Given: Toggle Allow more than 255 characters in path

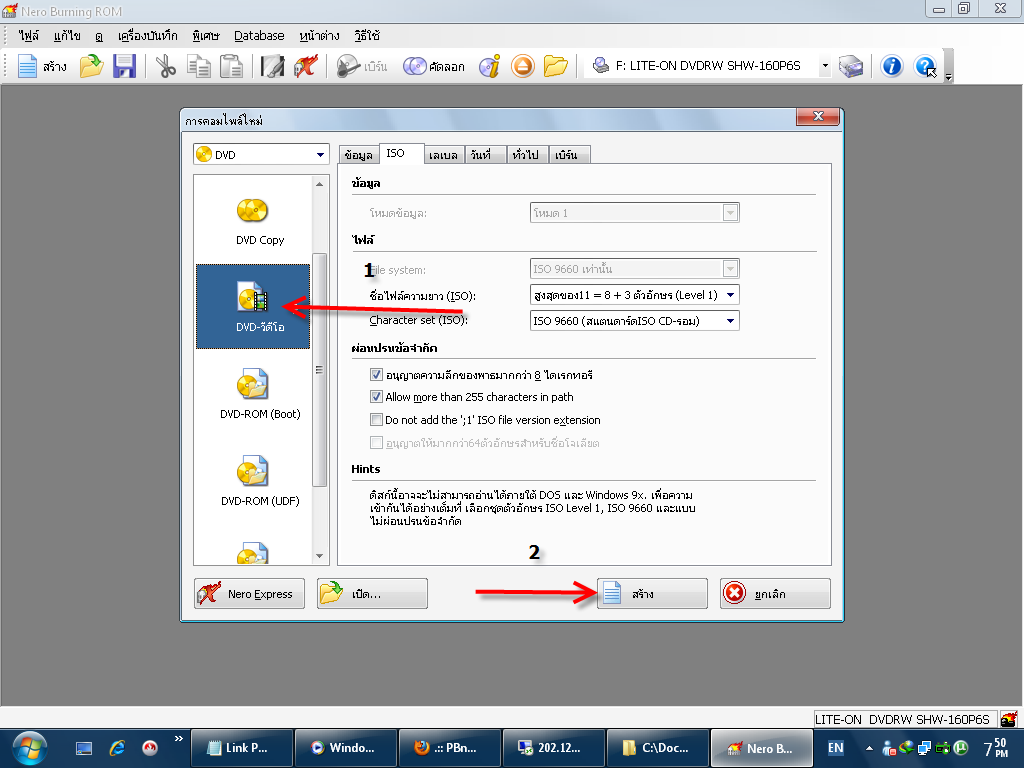Looking at the screenshot, I should pos(376,396).
